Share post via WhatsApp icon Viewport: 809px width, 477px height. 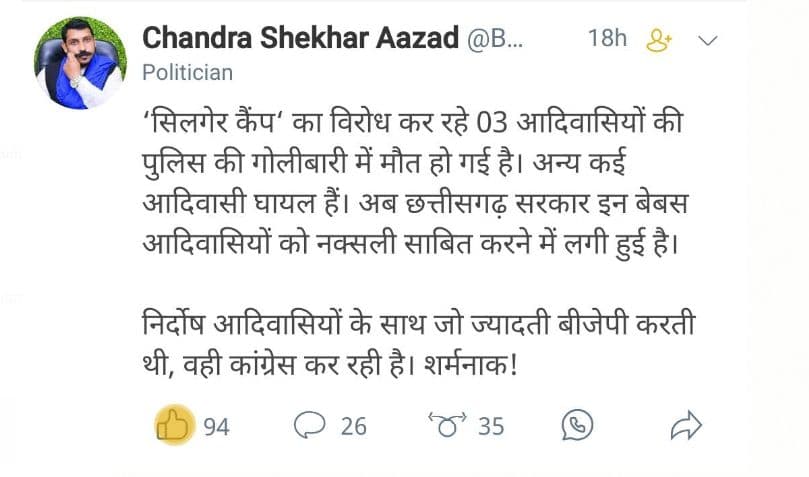[x=577, y=426]
